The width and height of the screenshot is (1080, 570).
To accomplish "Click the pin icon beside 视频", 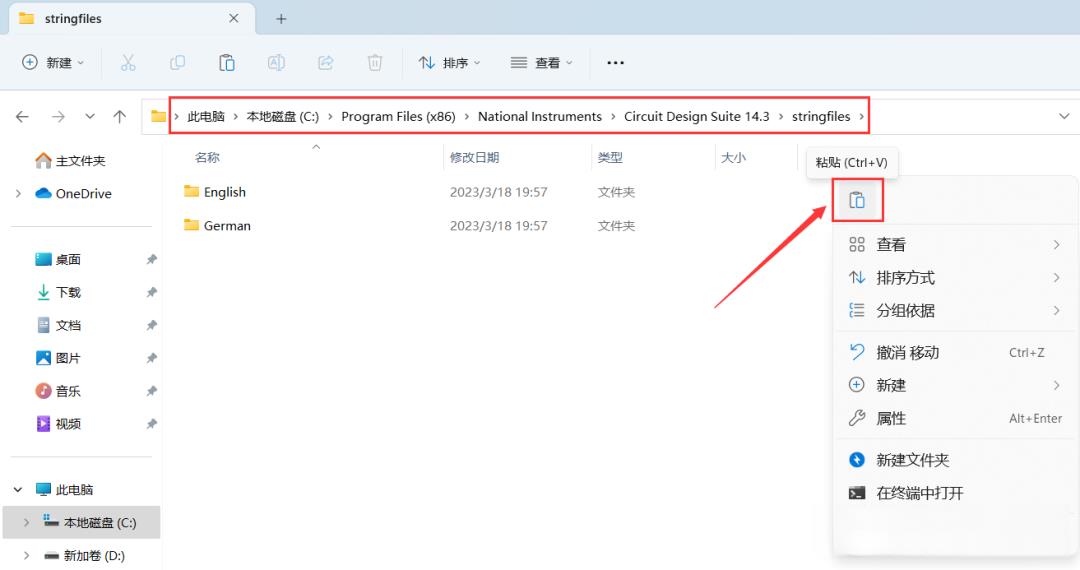I will [152, 423].
